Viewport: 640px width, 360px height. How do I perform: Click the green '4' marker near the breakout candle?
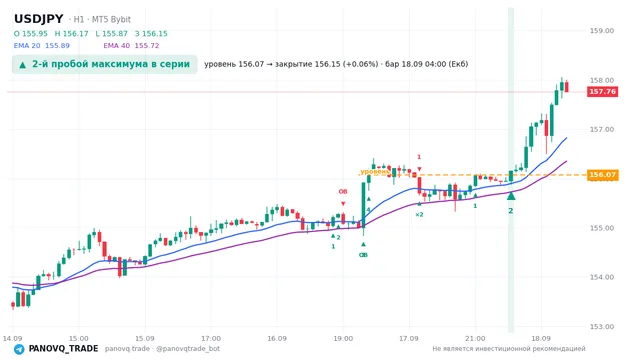click(x=368, y=210)
